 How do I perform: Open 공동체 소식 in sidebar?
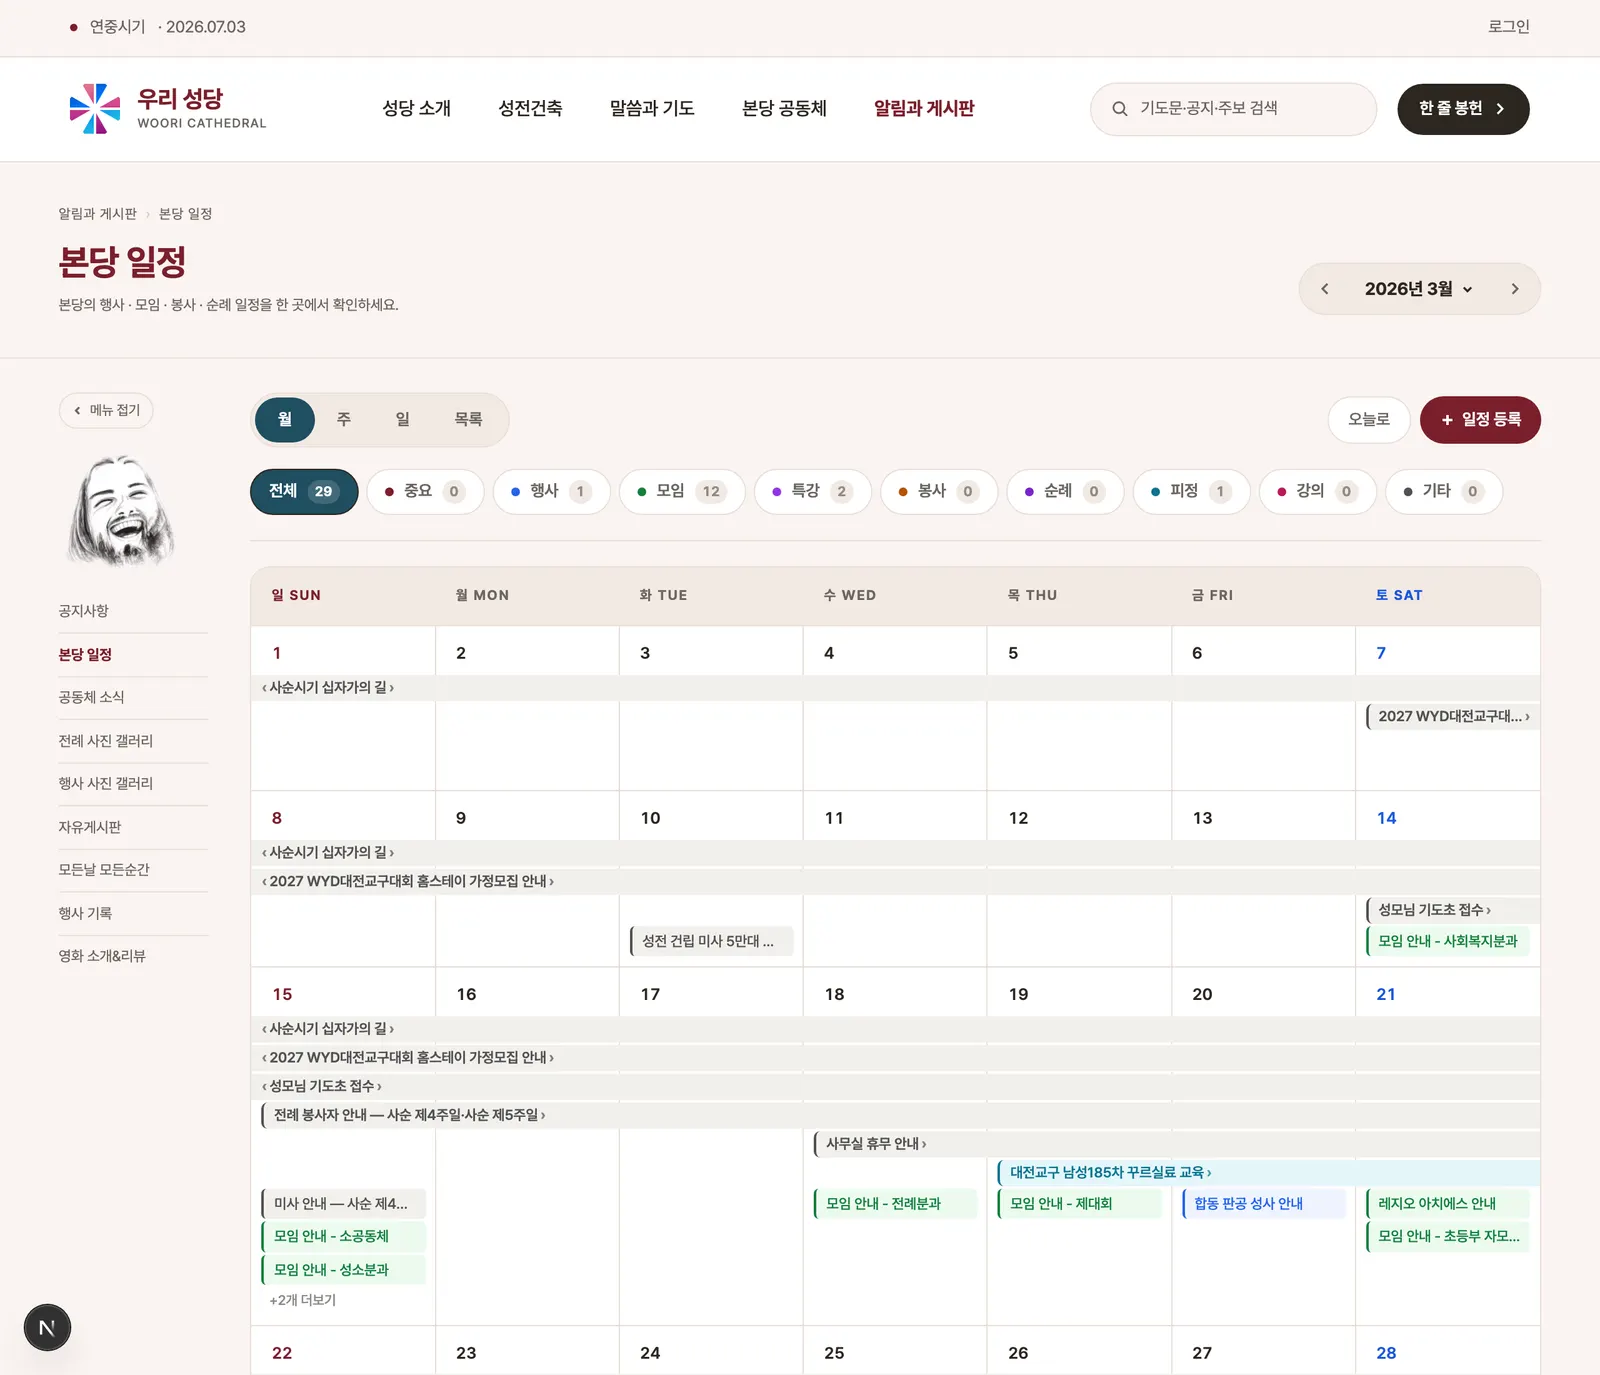coord(91,697)
